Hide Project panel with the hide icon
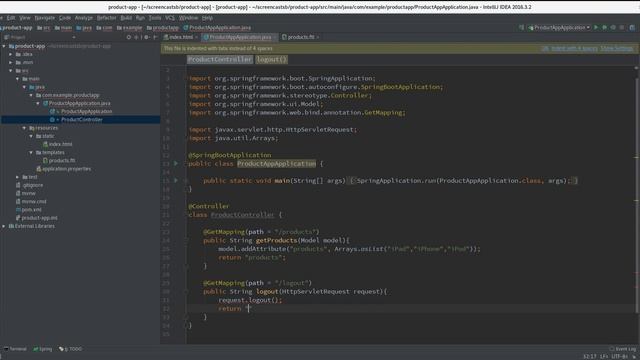Screen dimensions: 640x360 155,37
